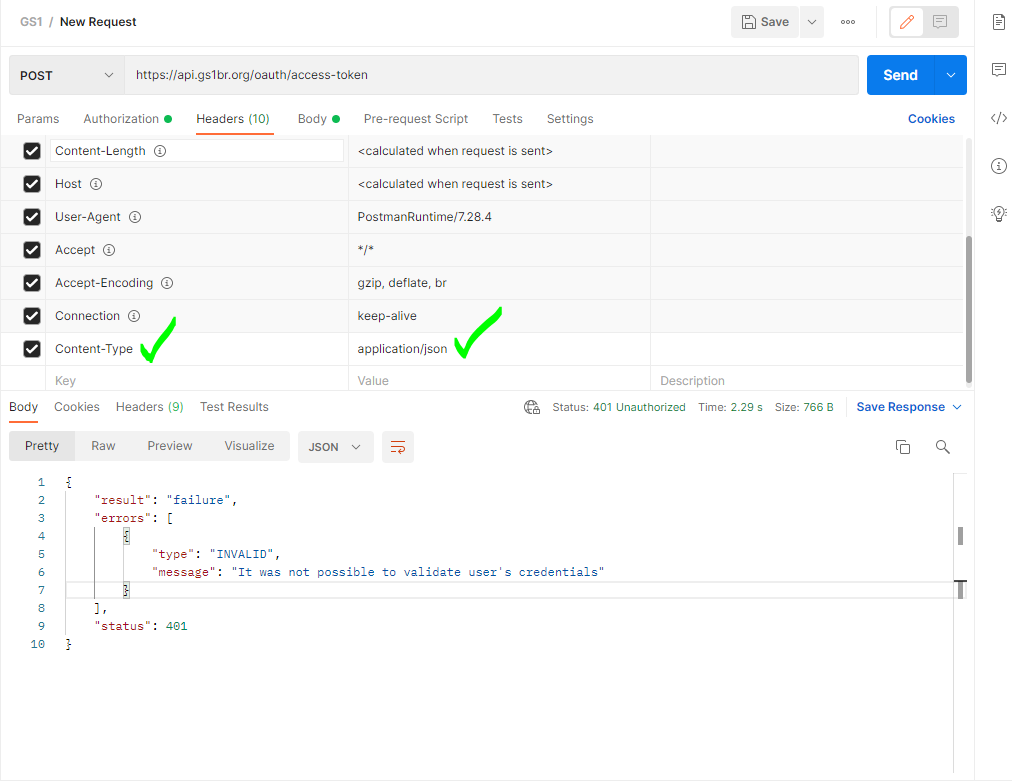The width and height of the screenshot is (1012, 781).
Task: Click the Send button
Action: (899, 75)
